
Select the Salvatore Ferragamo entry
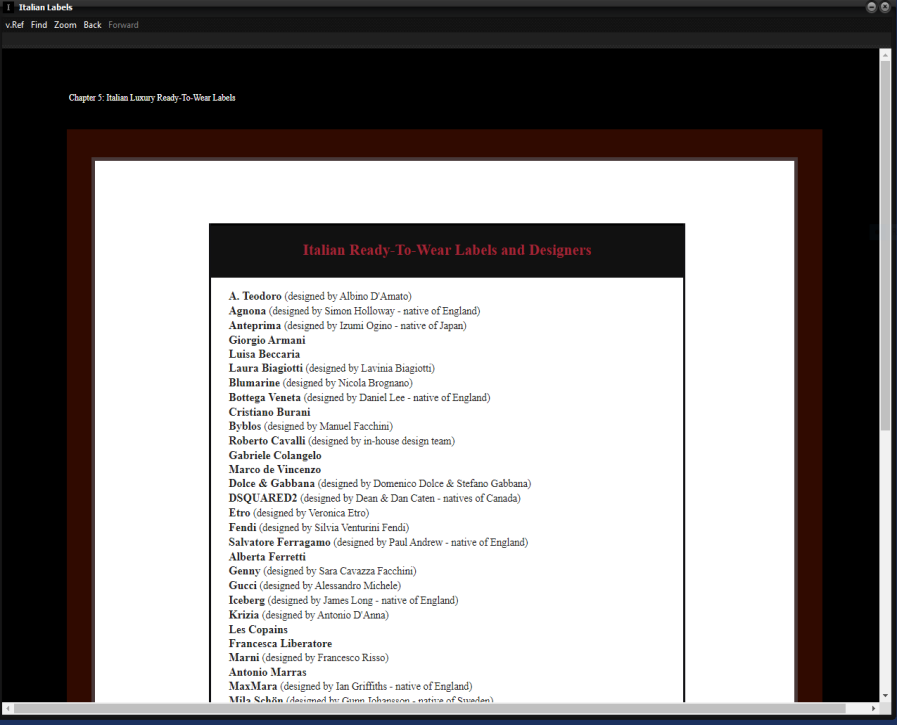click(378, 542)
